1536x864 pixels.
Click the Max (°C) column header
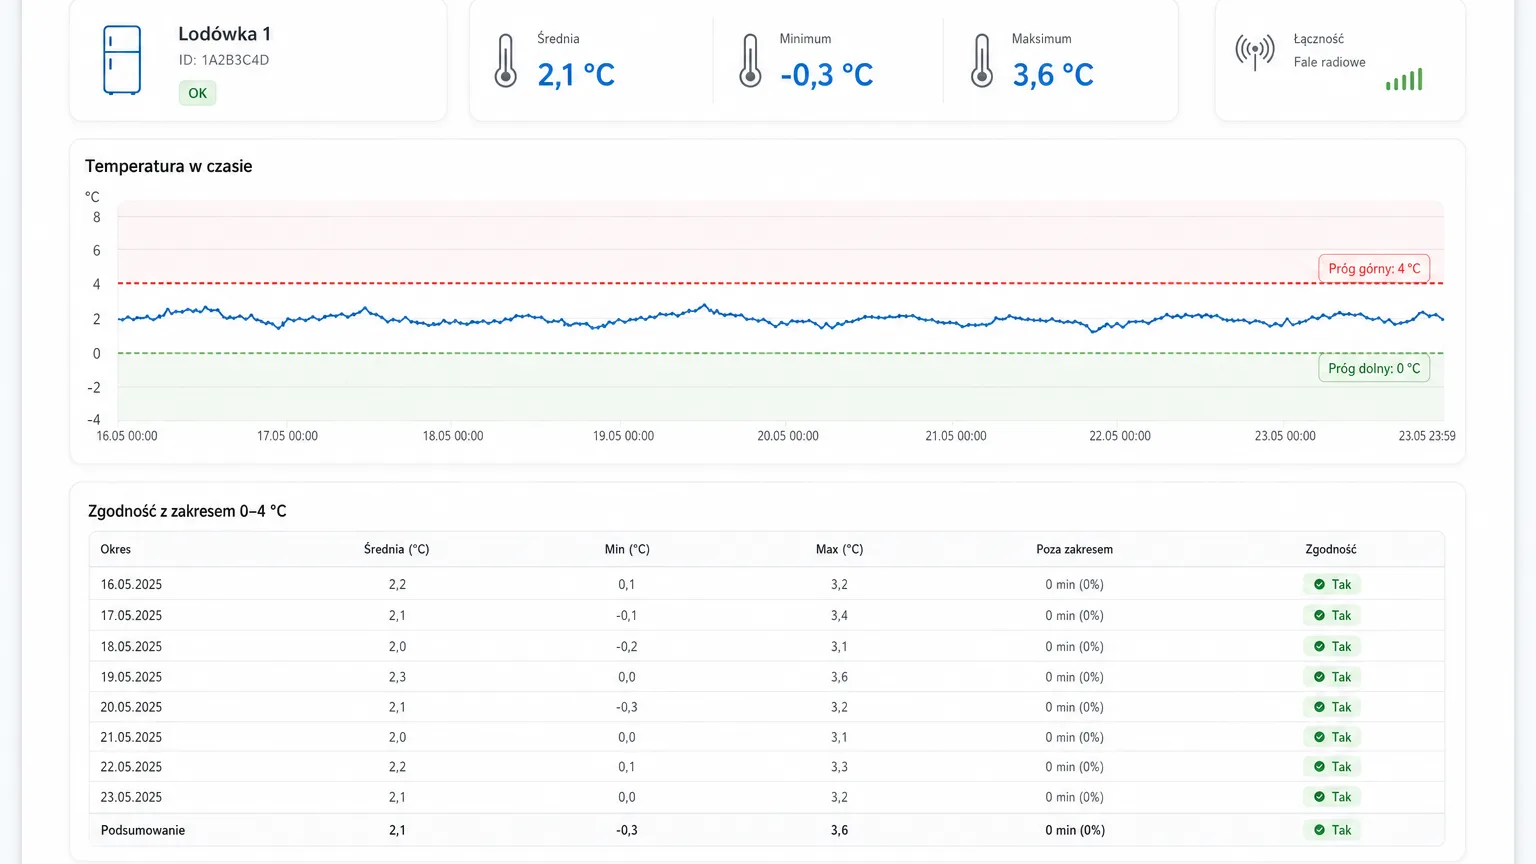pyautogui.click(x=839, y=549)
